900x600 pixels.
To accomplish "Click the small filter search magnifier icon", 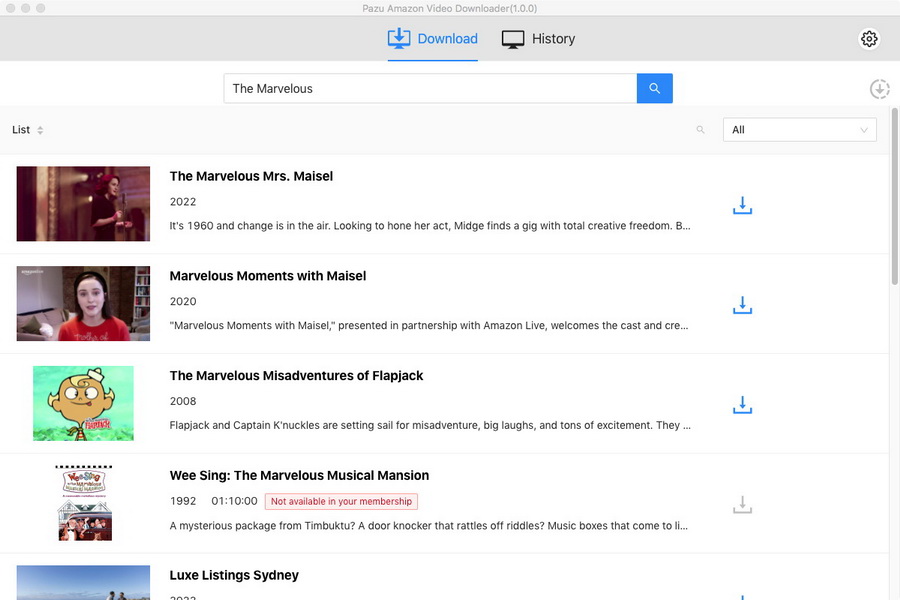I will 700,130.
